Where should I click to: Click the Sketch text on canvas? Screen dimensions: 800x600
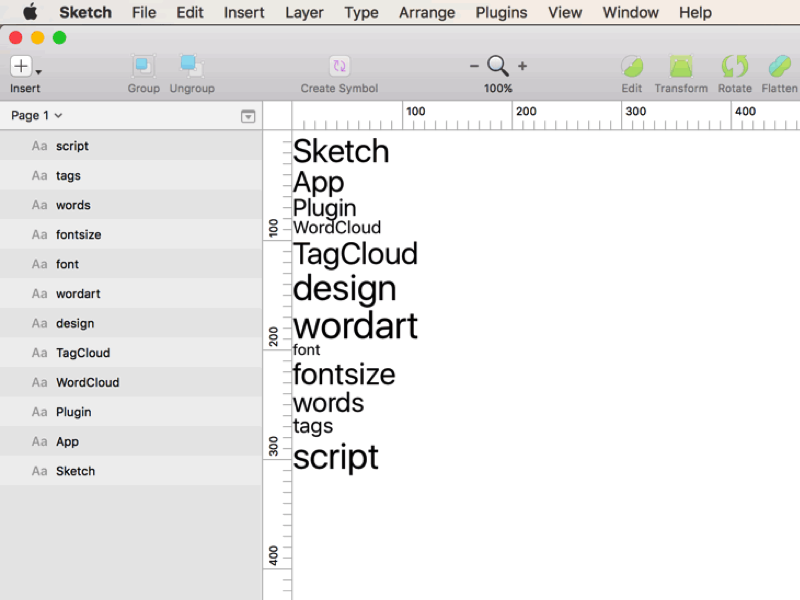pos(341,151)
